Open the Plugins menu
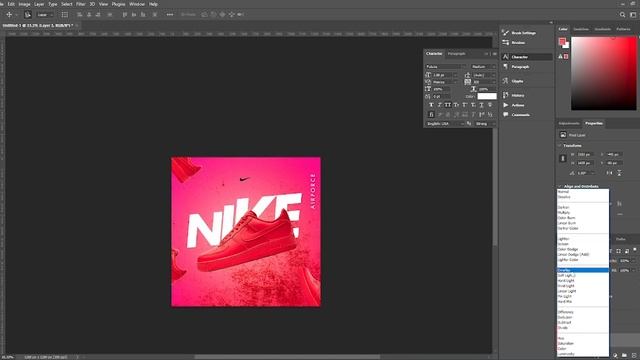 118,4
